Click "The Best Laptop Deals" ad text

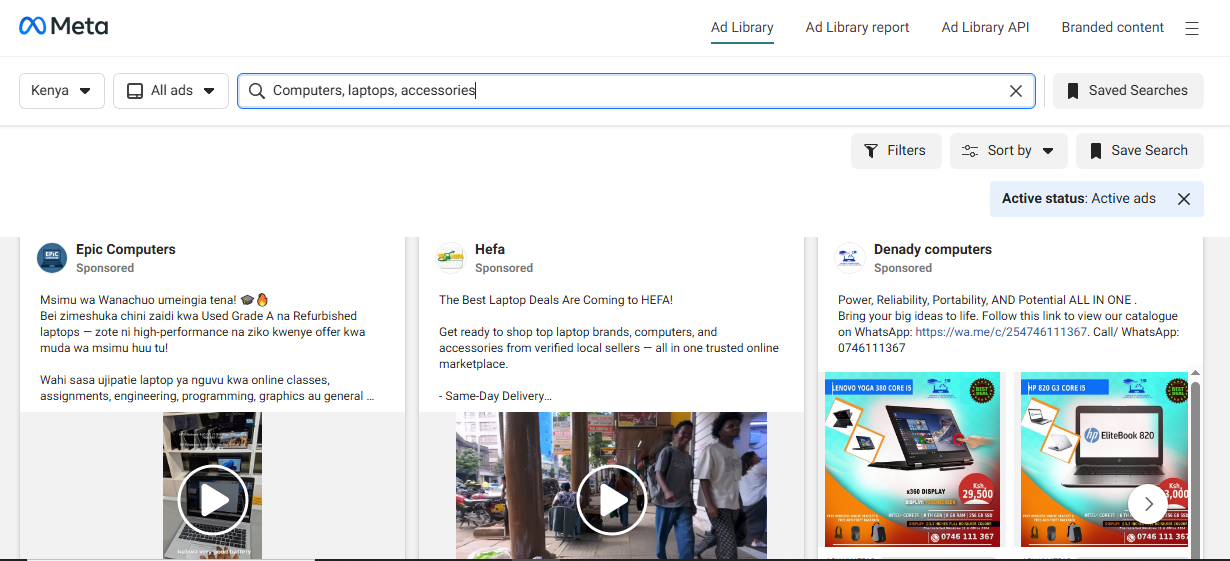tap(556, 300)
